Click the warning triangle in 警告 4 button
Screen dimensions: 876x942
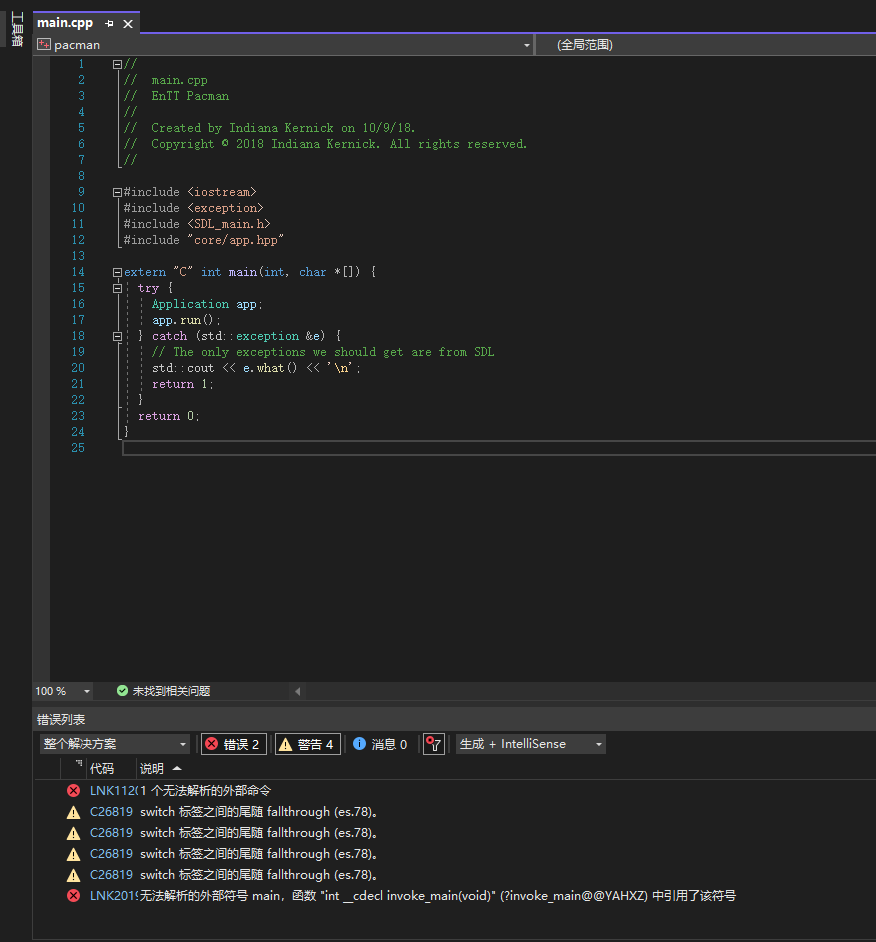(285, 744)
